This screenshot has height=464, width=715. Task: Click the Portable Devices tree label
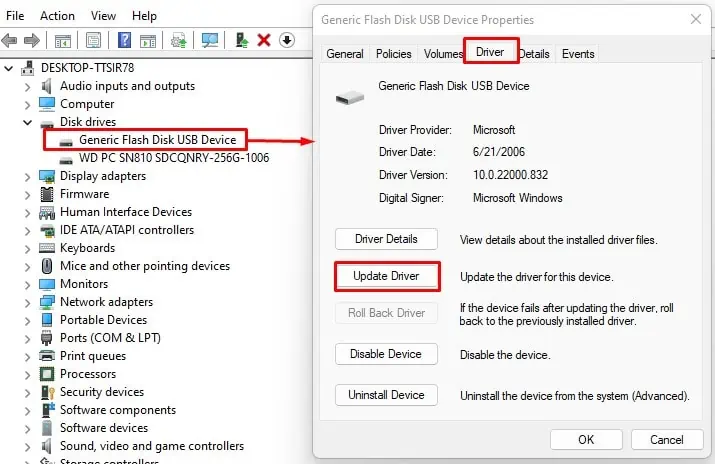pyautogui.click(x=104, y=320)
